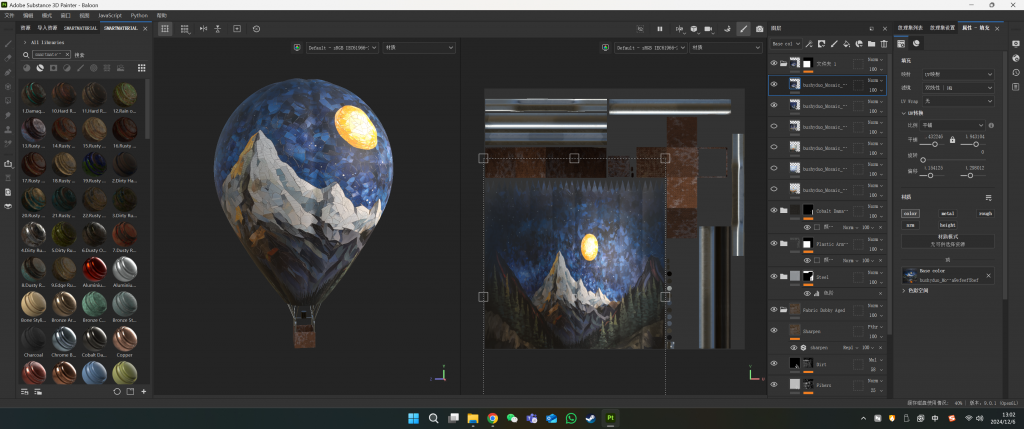Toggle the height channel button
The image size is (1024, 429).
pos(947,225)
